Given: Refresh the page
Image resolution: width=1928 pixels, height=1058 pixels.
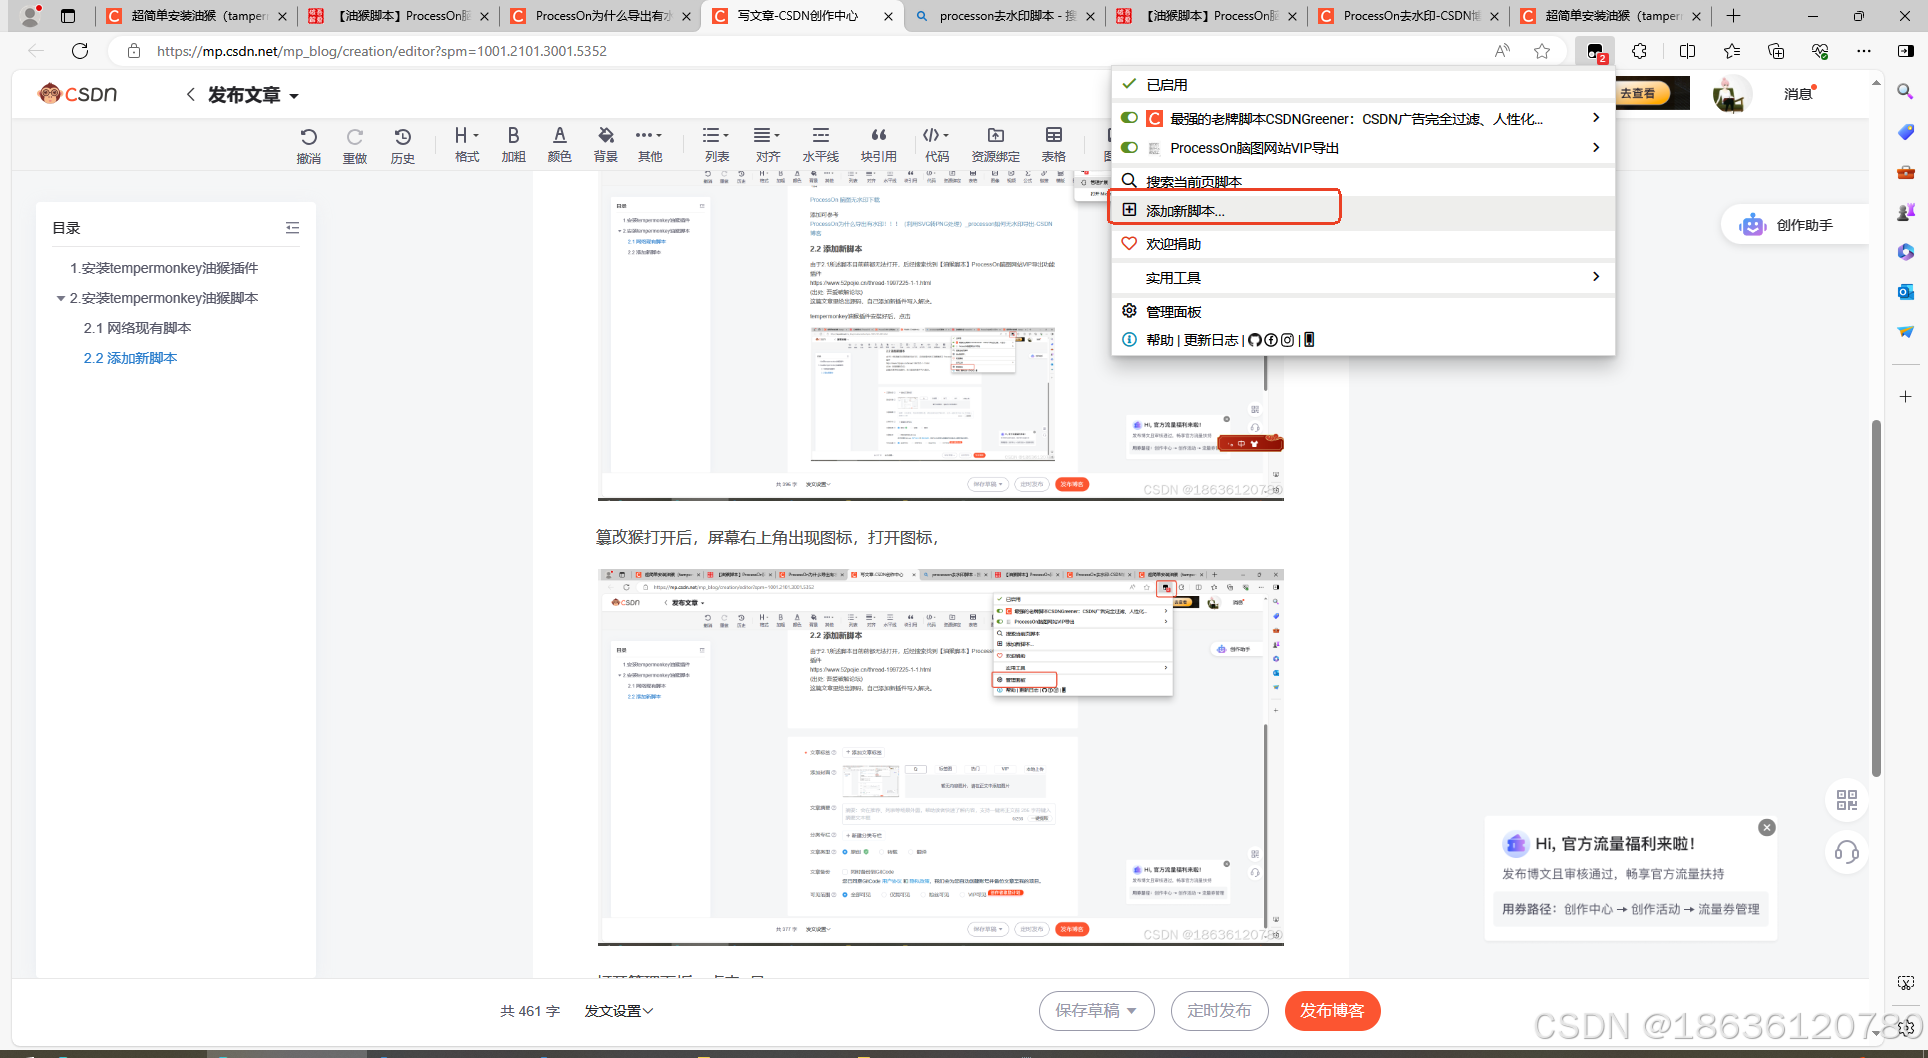Looking at the screenshot, I should point(80,51).
